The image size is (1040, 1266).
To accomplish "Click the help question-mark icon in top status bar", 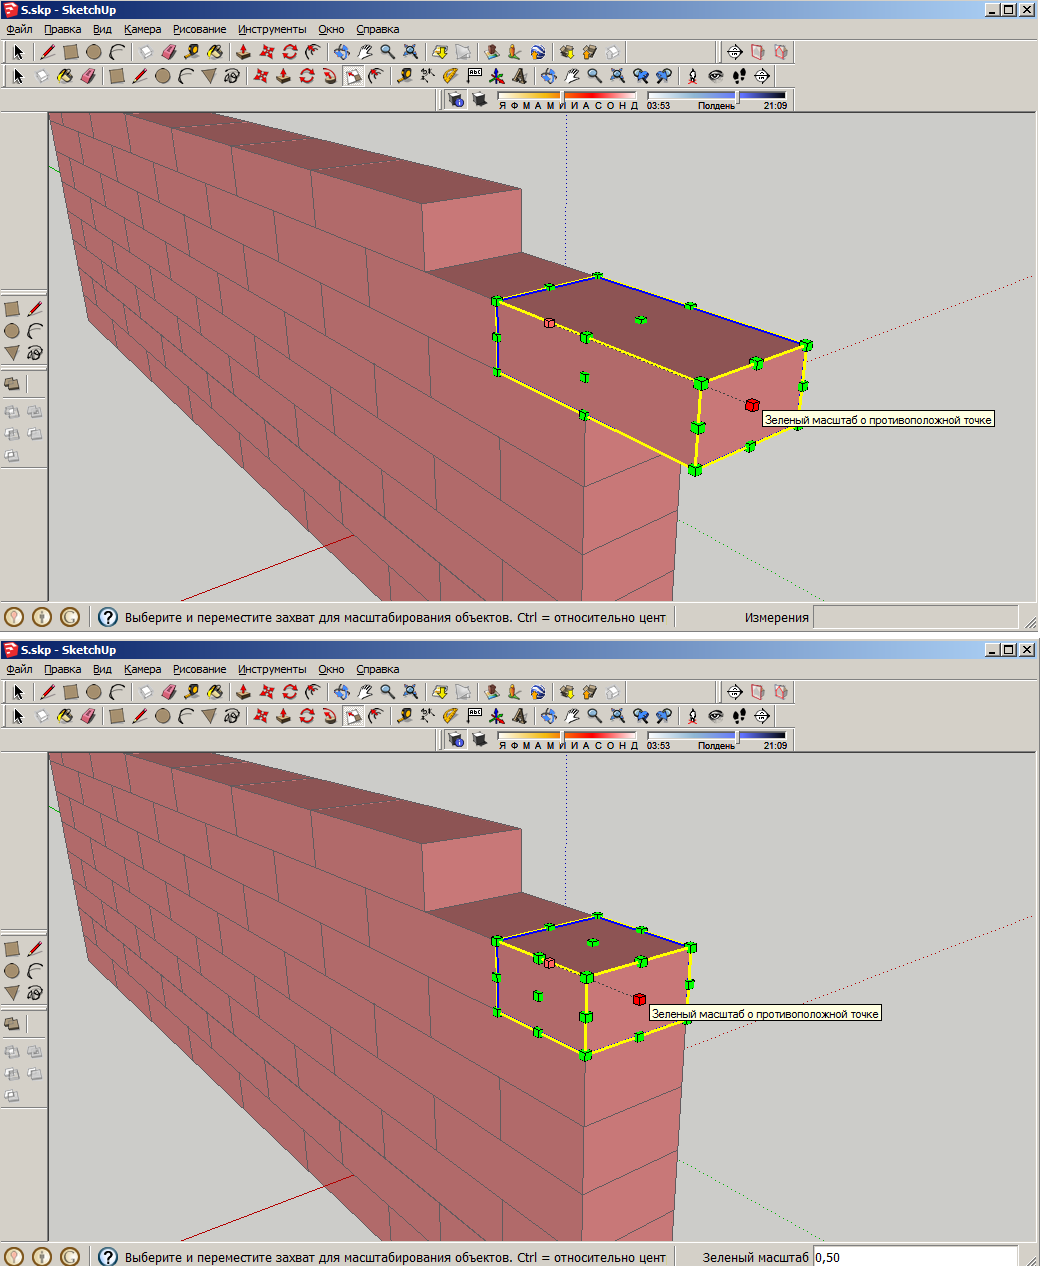I will click(107, 617).
